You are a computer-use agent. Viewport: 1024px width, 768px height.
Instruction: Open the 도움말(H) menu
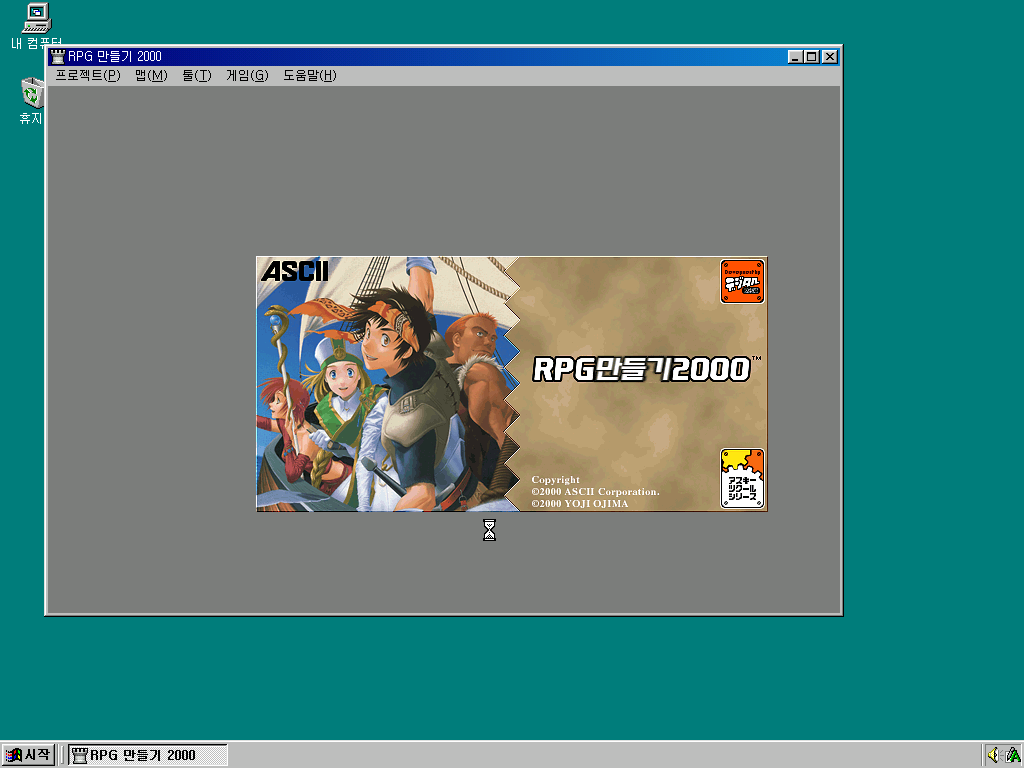(x=310, y=76)
